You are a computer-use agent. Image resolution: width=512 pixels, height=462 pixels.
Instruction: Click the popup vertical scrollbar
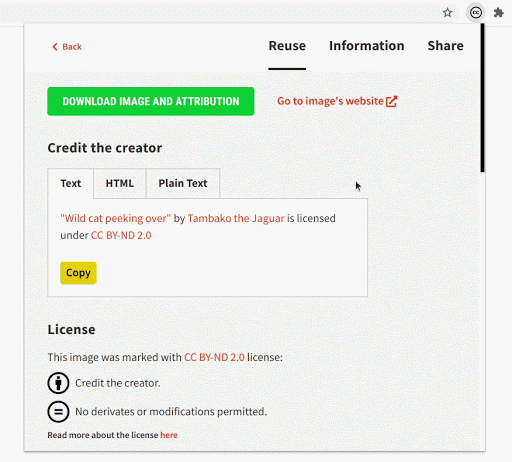point(482,98)
